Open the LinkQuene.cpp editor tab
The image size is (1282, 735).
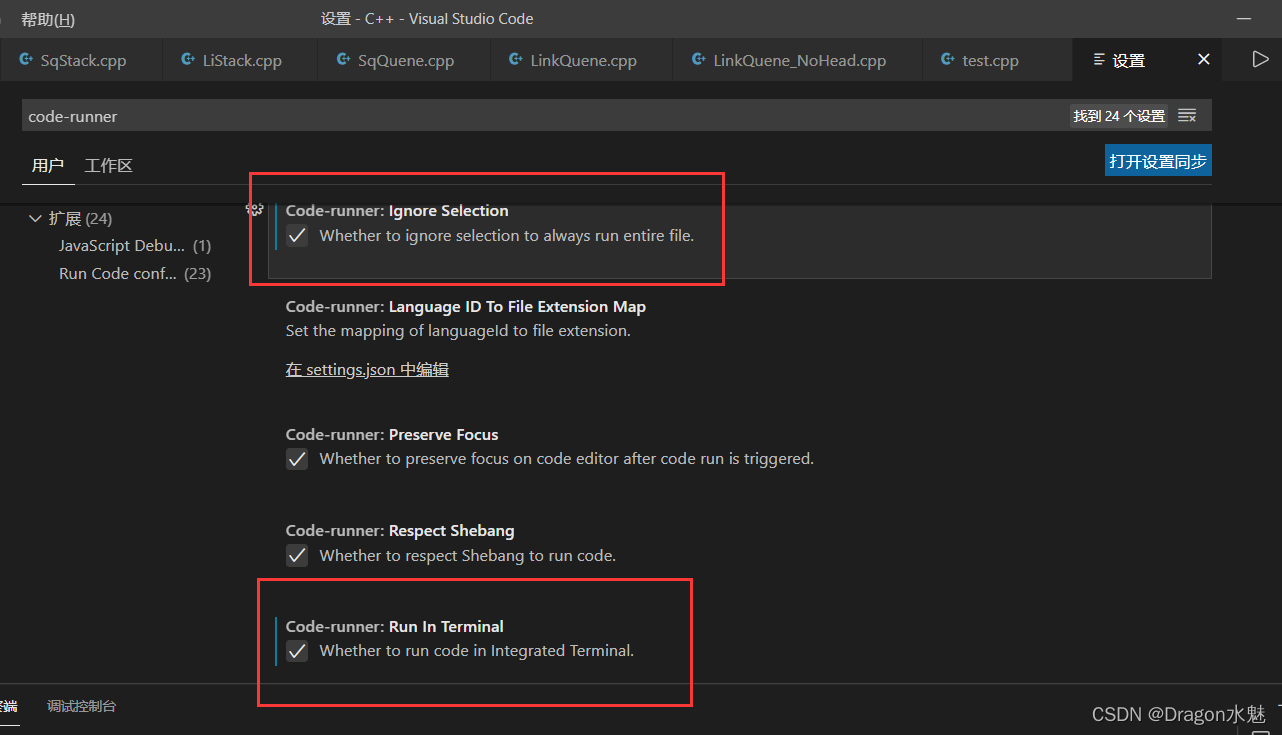pyautogui.click(x=582, y=60)
